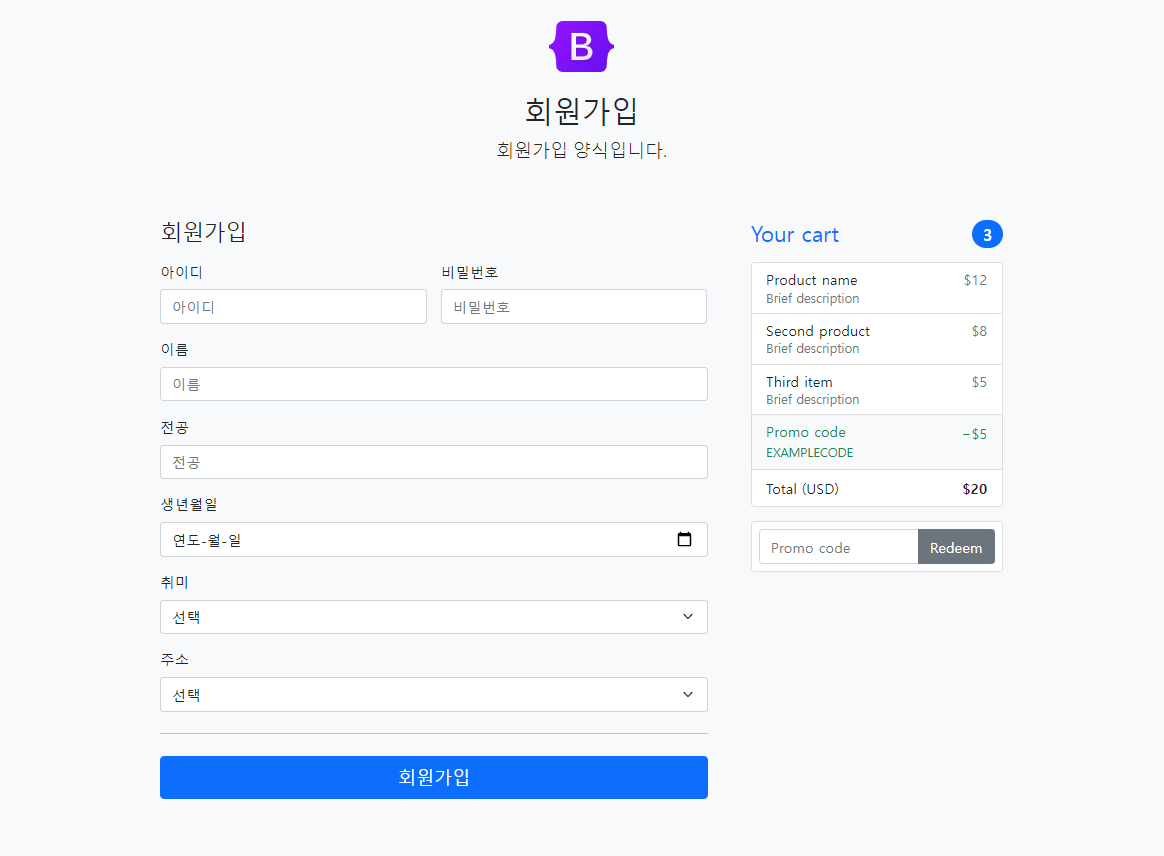The image size is (1164, 856).
Task: Click the Promo code input box
Action: (x=838, y=547)
